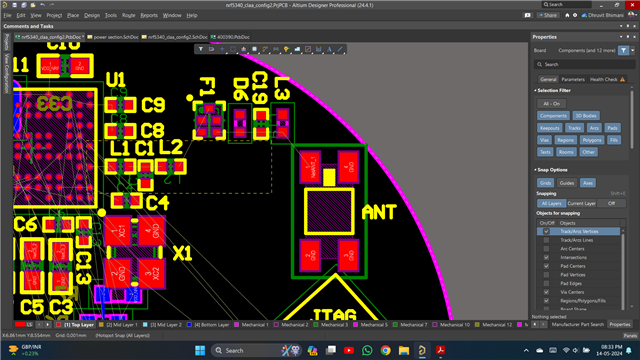Click the blue filter icon in Properties
The image size is (640, 360).
pyautogui.click(x=623, y=51)
